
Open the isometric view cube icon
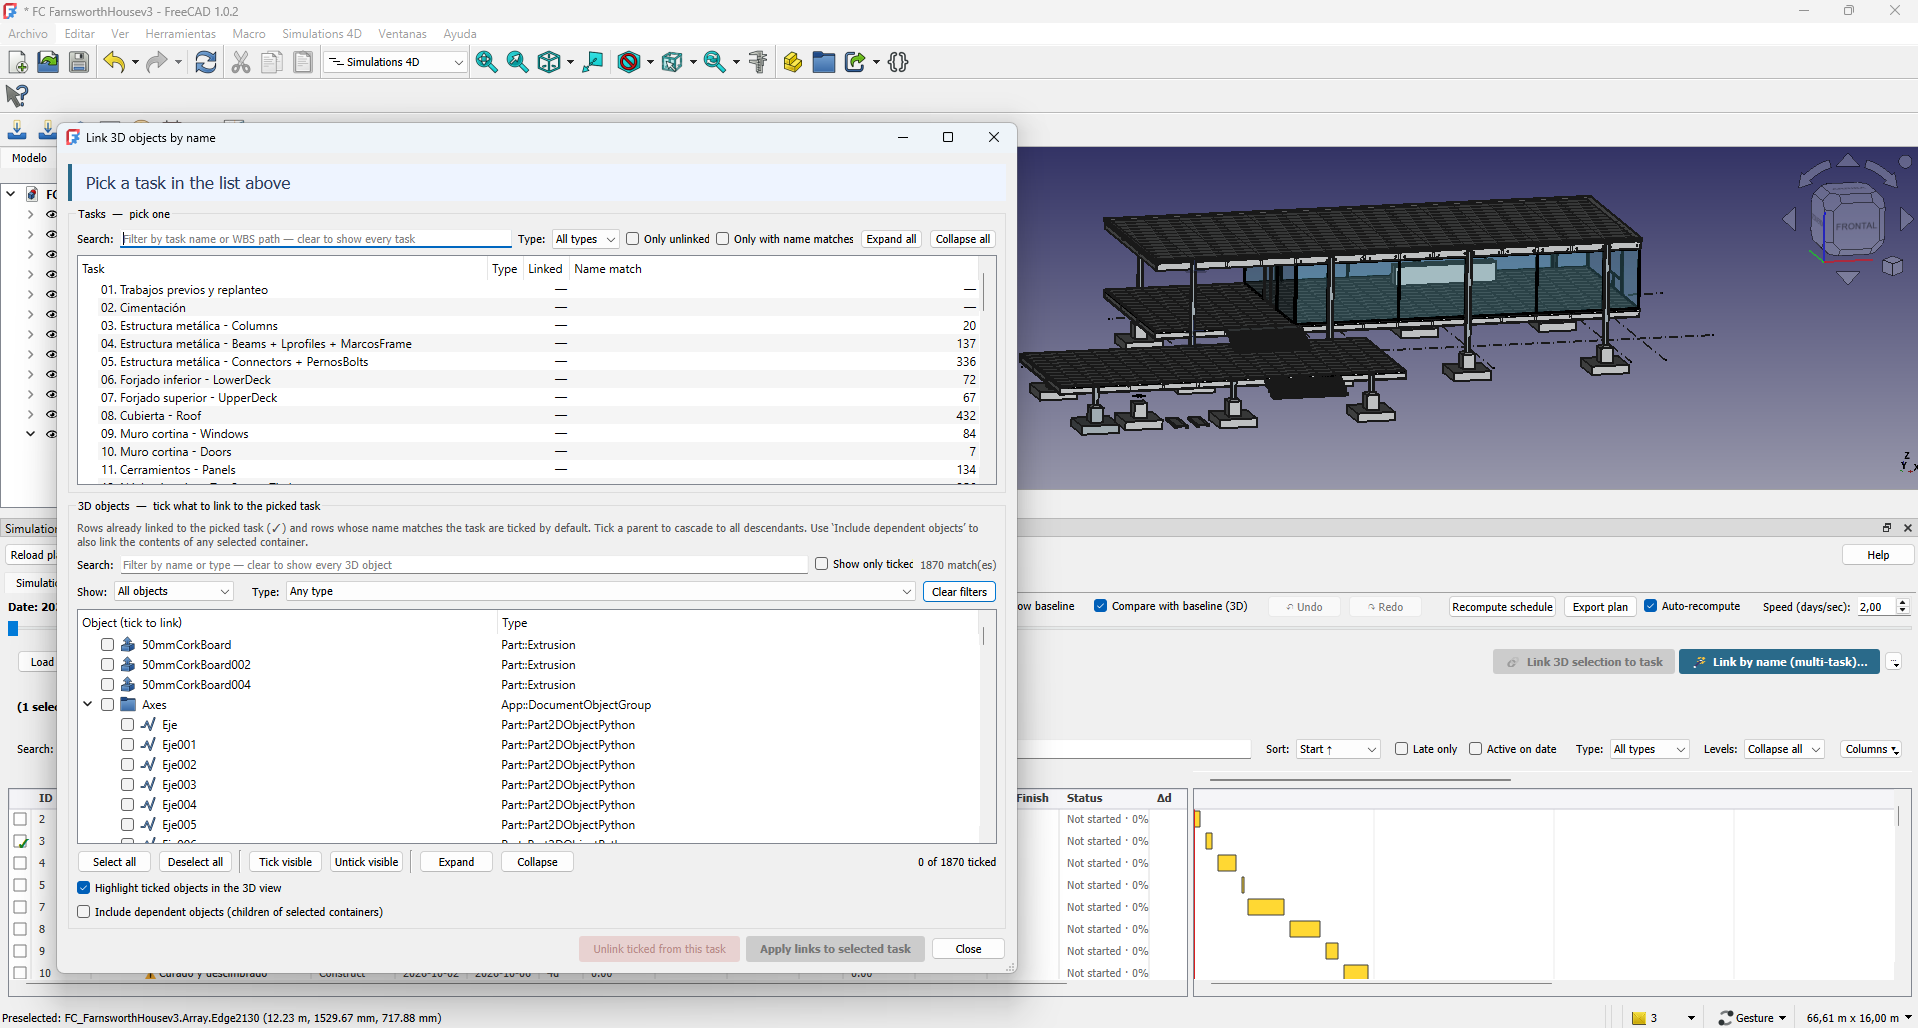click(549, 62)
